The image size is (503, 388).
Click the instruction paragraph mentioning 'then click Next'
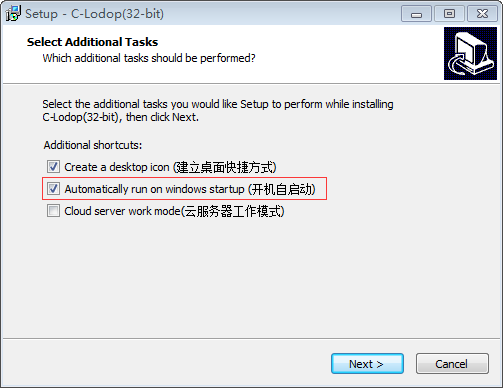(x=218, y=111)
